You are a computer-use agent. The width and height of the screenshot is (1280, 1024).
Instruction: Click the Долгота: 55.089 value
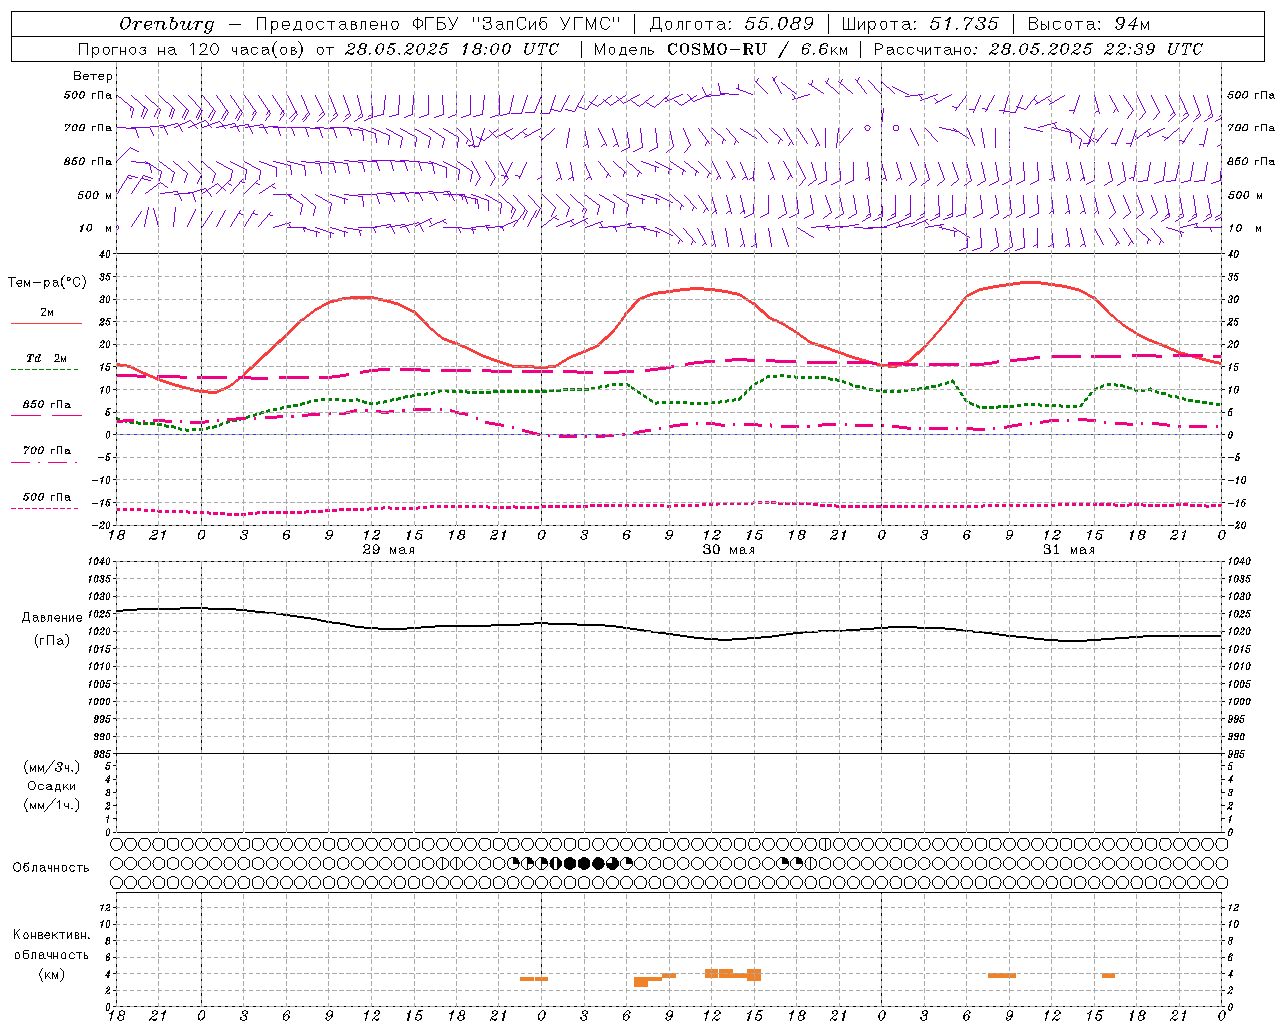732,24
